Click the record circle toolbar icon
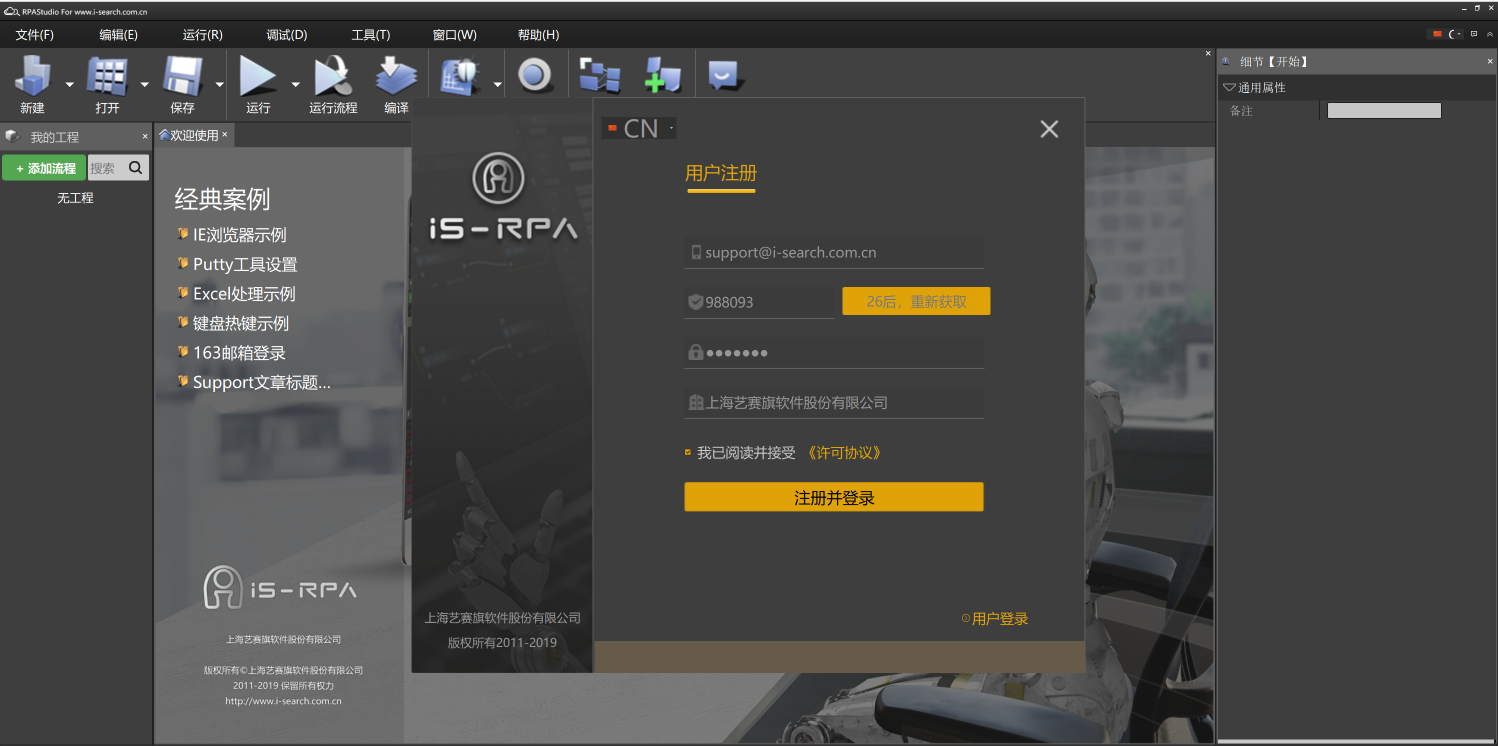Viewport: 1498px width, 746px height. pyautogui.click(x=536, y=74)
